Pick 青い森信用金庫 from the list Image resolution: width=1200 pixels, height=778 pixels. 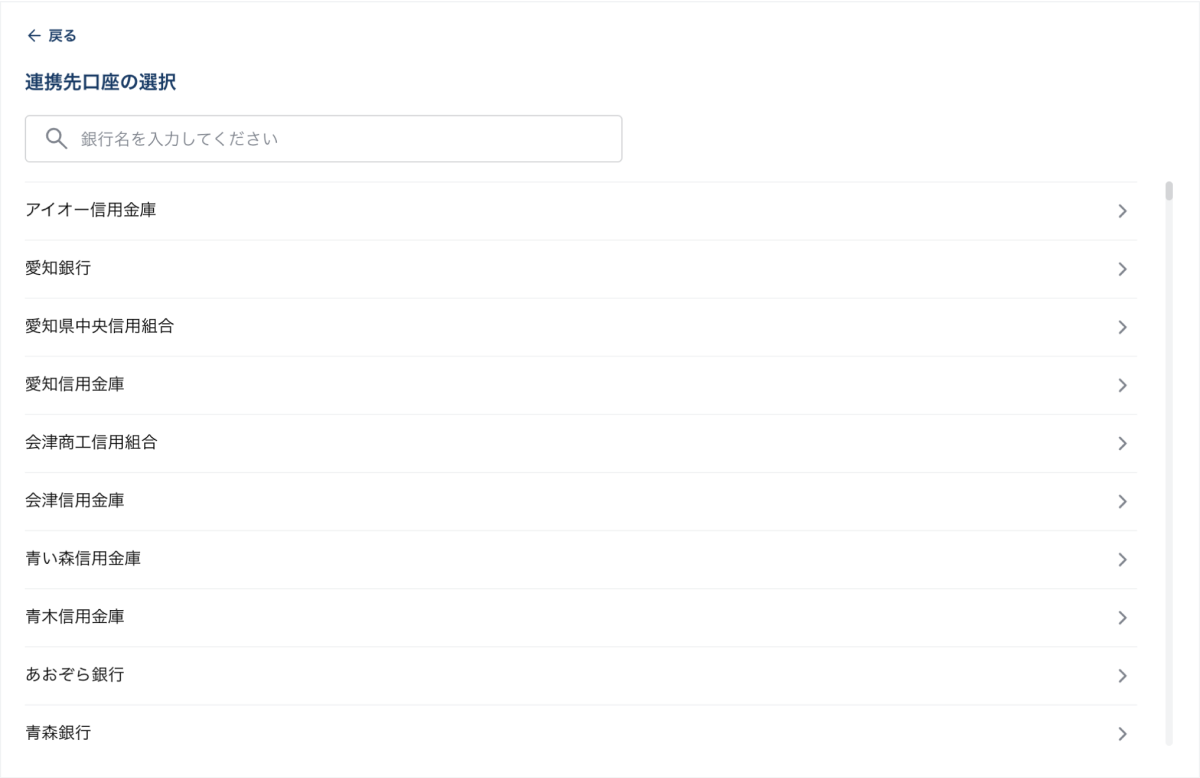pos(82,559)
